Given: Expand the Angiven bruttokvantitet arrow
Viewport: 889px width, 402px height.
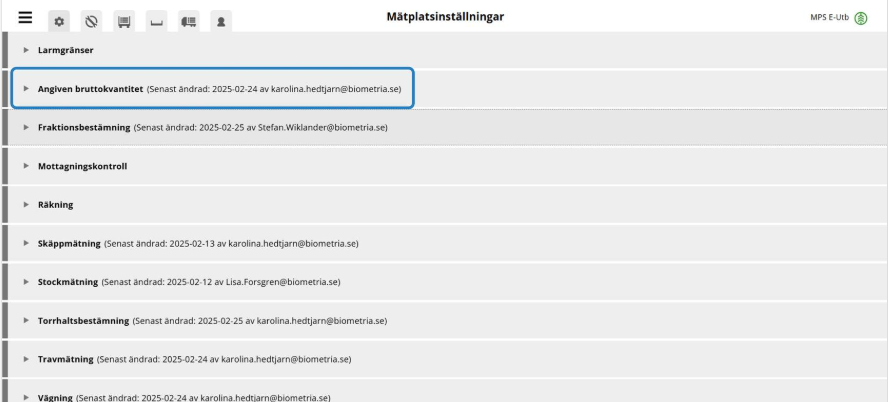Looking at the screenshot, I should (26, 89).
